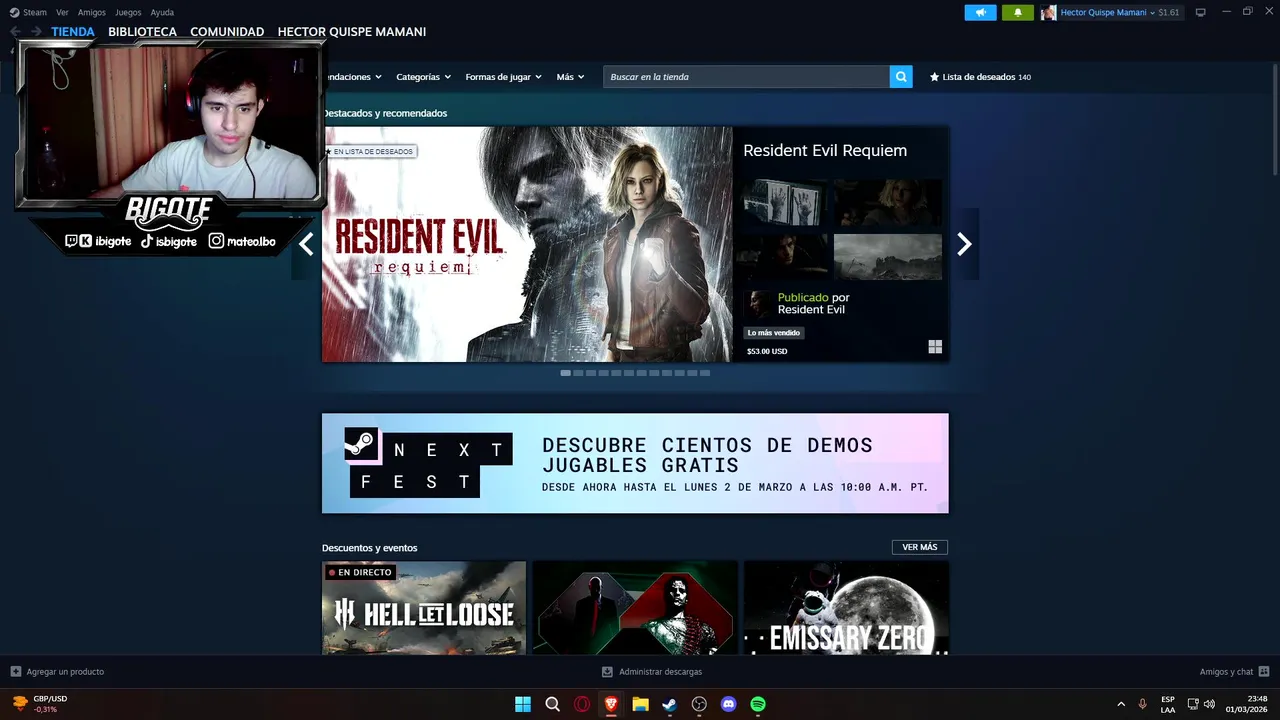Show next featured game with right arrow
The width and height of the screenshot is (1280, 720).
[964, 244]
